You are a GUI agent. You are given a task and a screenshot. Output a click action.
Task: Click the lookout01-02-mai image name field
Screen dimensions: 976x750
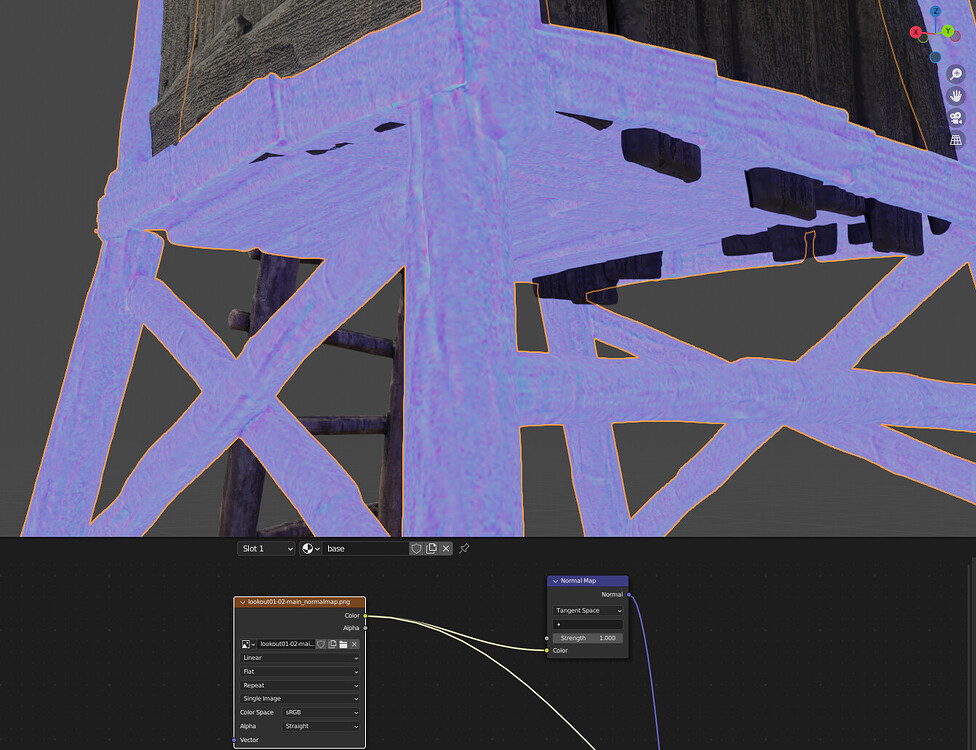pos(286,644)
